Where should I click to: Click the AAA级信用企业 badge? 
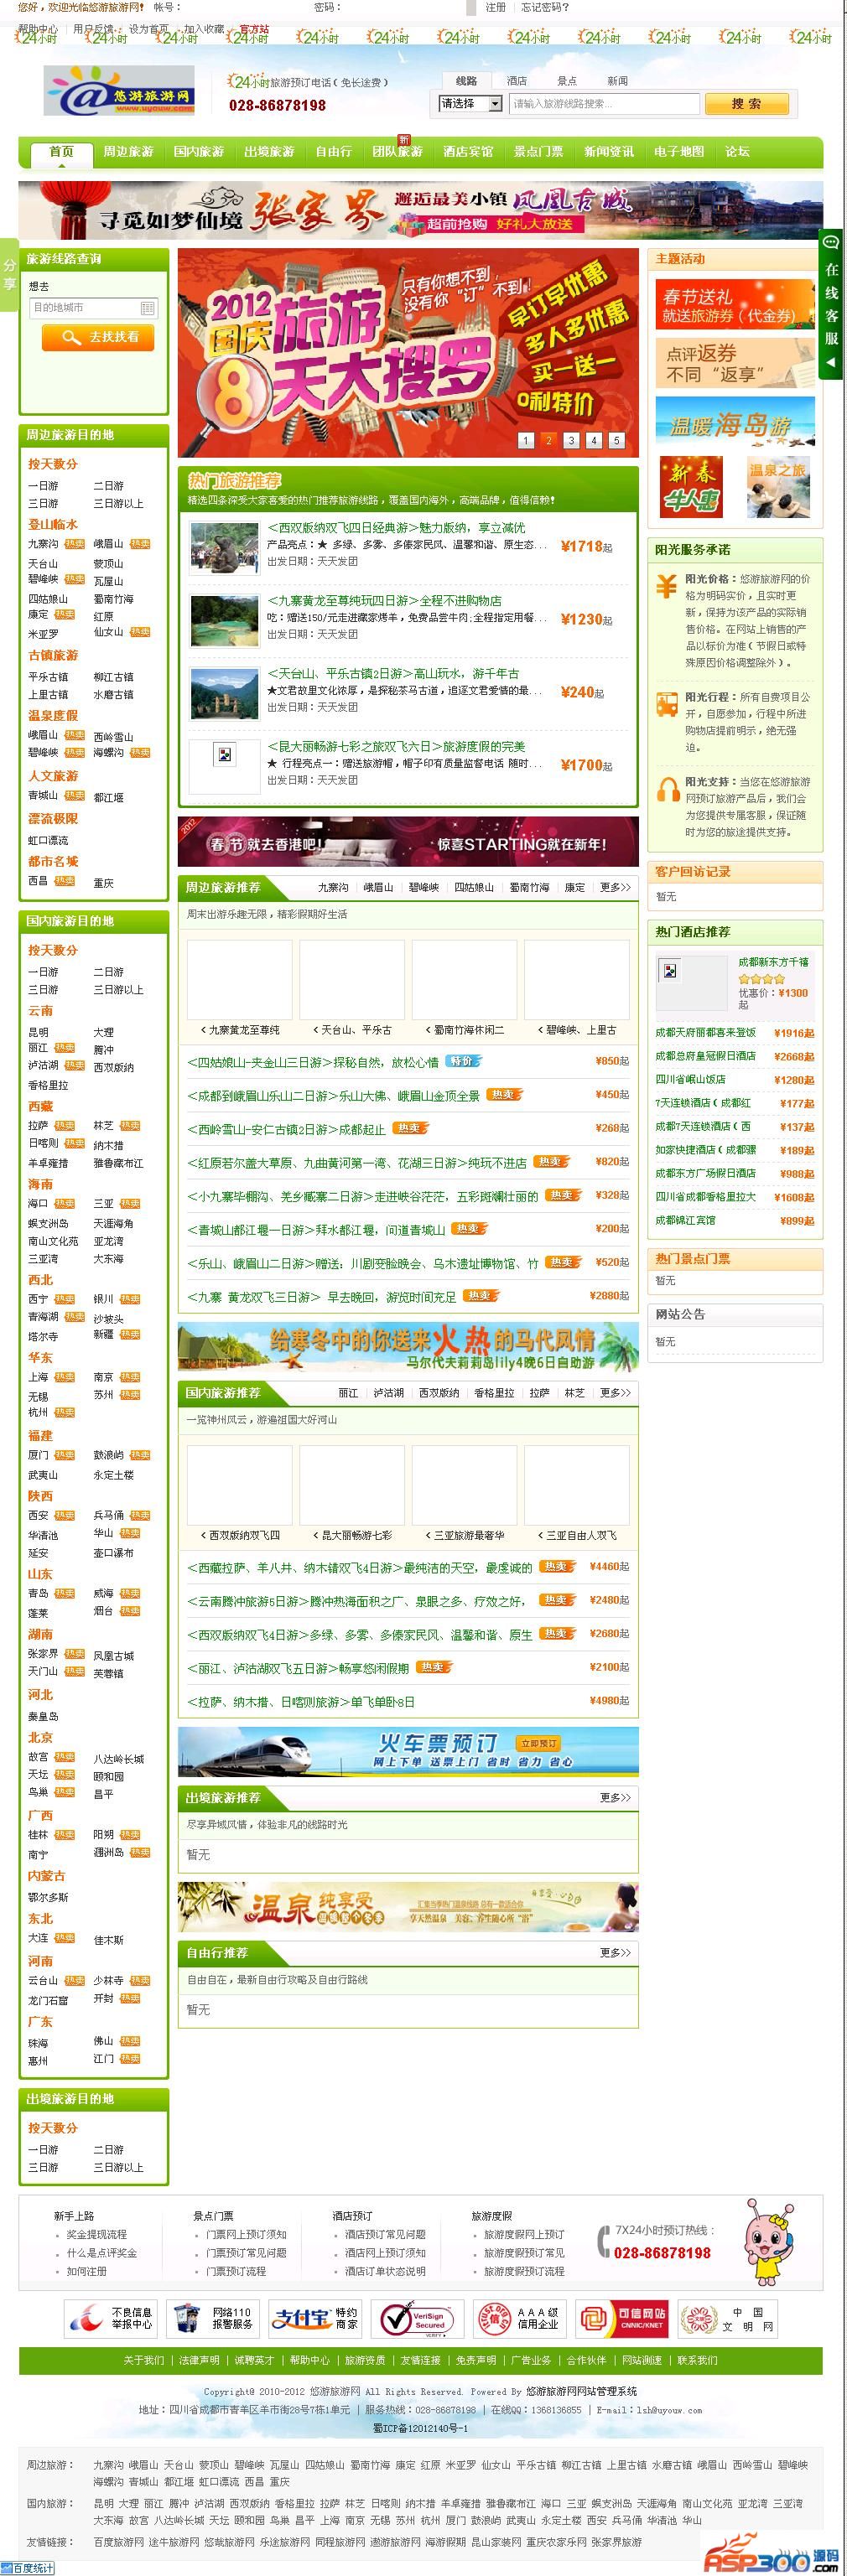(x=519, y=2318)
